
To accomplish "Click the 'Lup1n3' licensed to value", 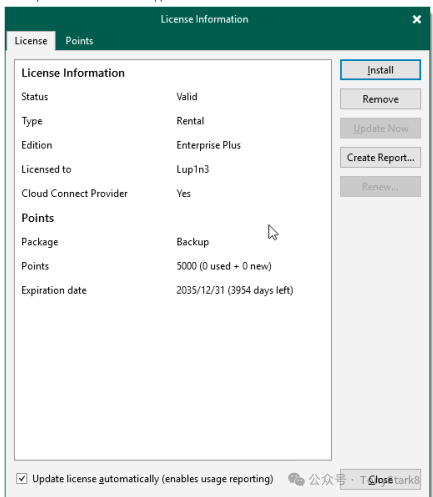I will coord(193,169).
